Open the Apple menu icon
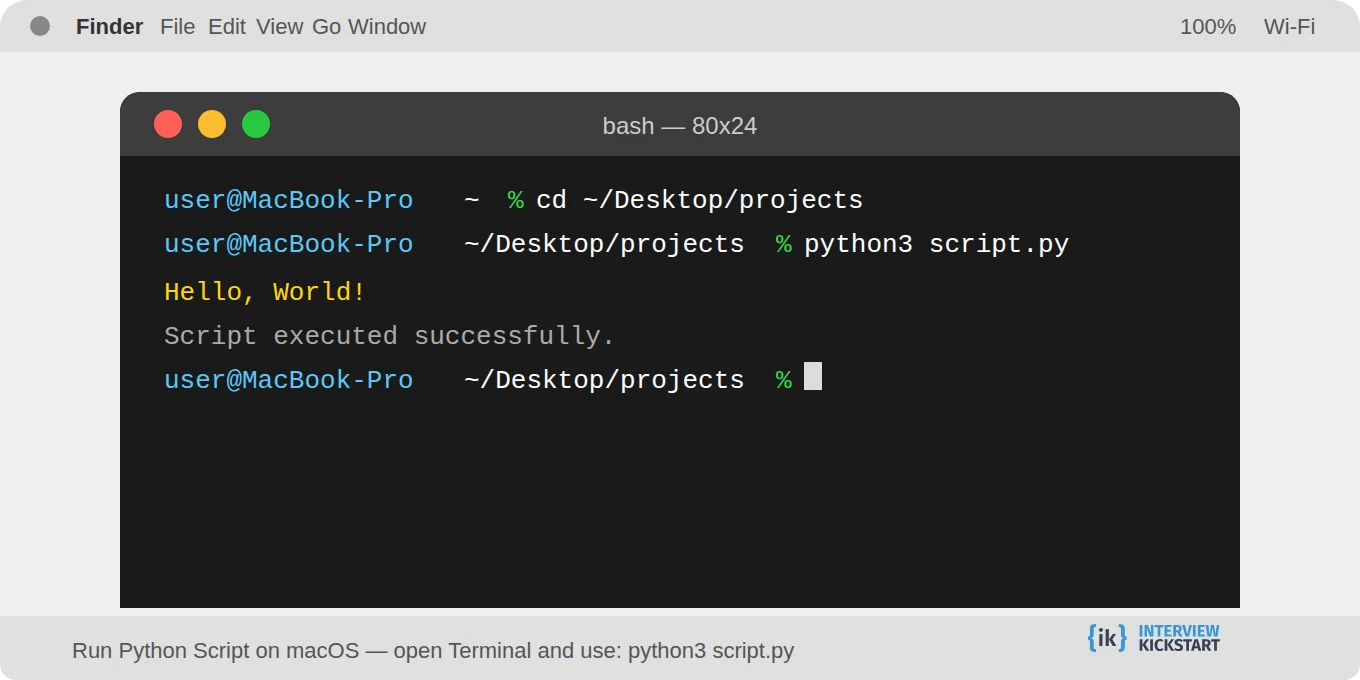Screen dimensions: 1360x680 40,26
